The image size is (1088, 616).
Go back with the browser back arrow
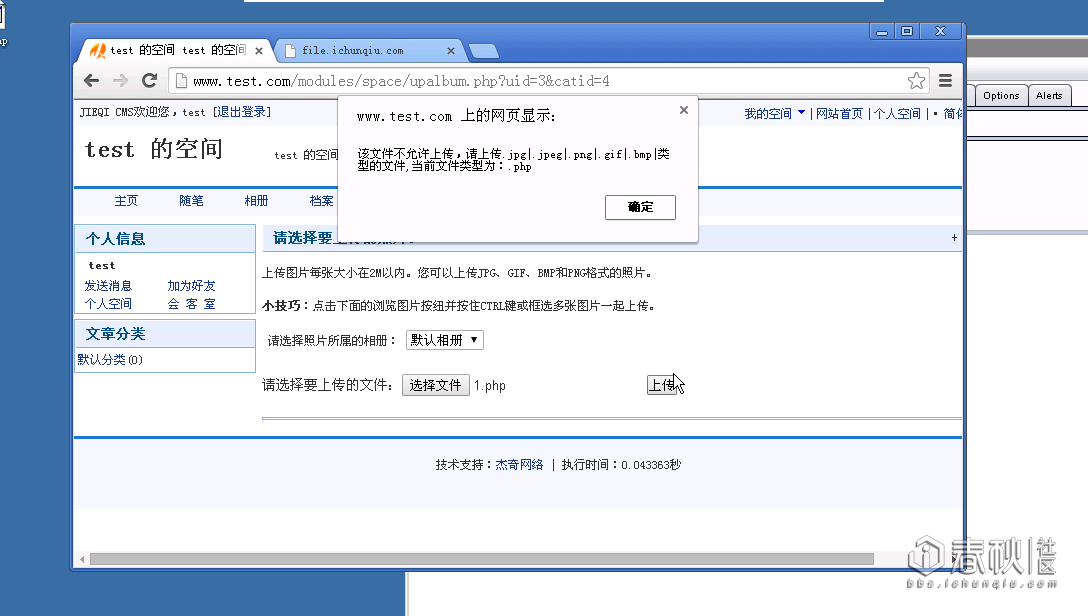[x=92, y=80]
